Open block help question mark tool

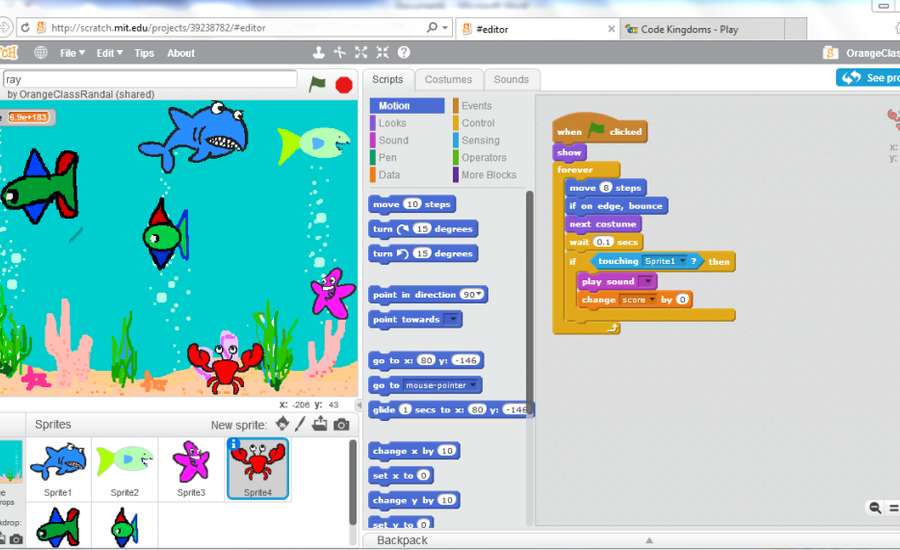pos(404,53)
